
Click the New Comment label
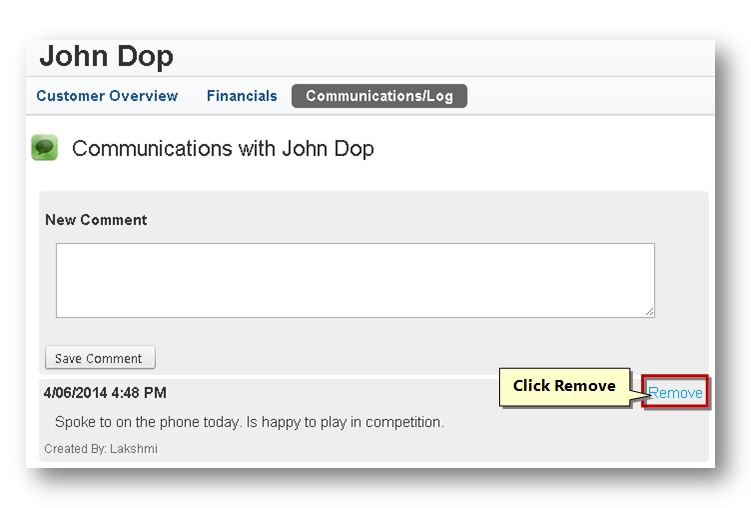[x=96, y=220]
